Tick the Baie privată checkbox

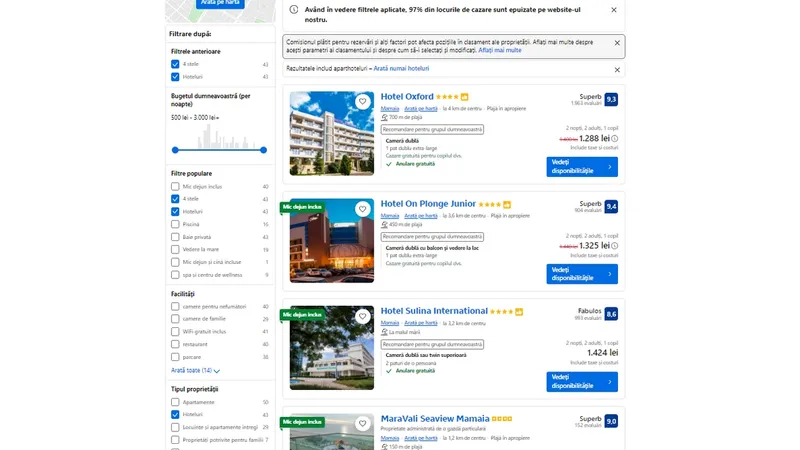pyautogui.click(x=175, y=237)
